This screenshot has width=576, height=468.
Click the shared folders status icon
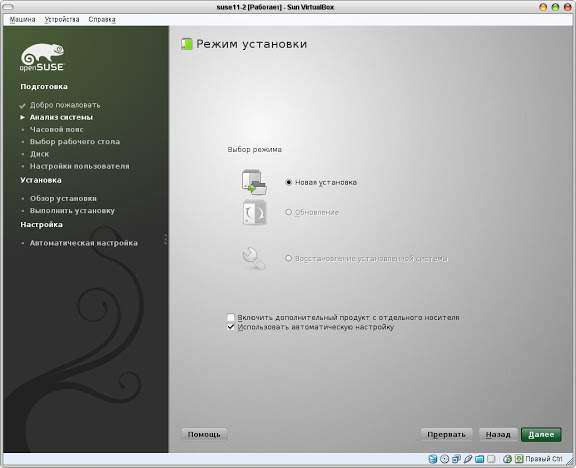(x=479, y=459)
